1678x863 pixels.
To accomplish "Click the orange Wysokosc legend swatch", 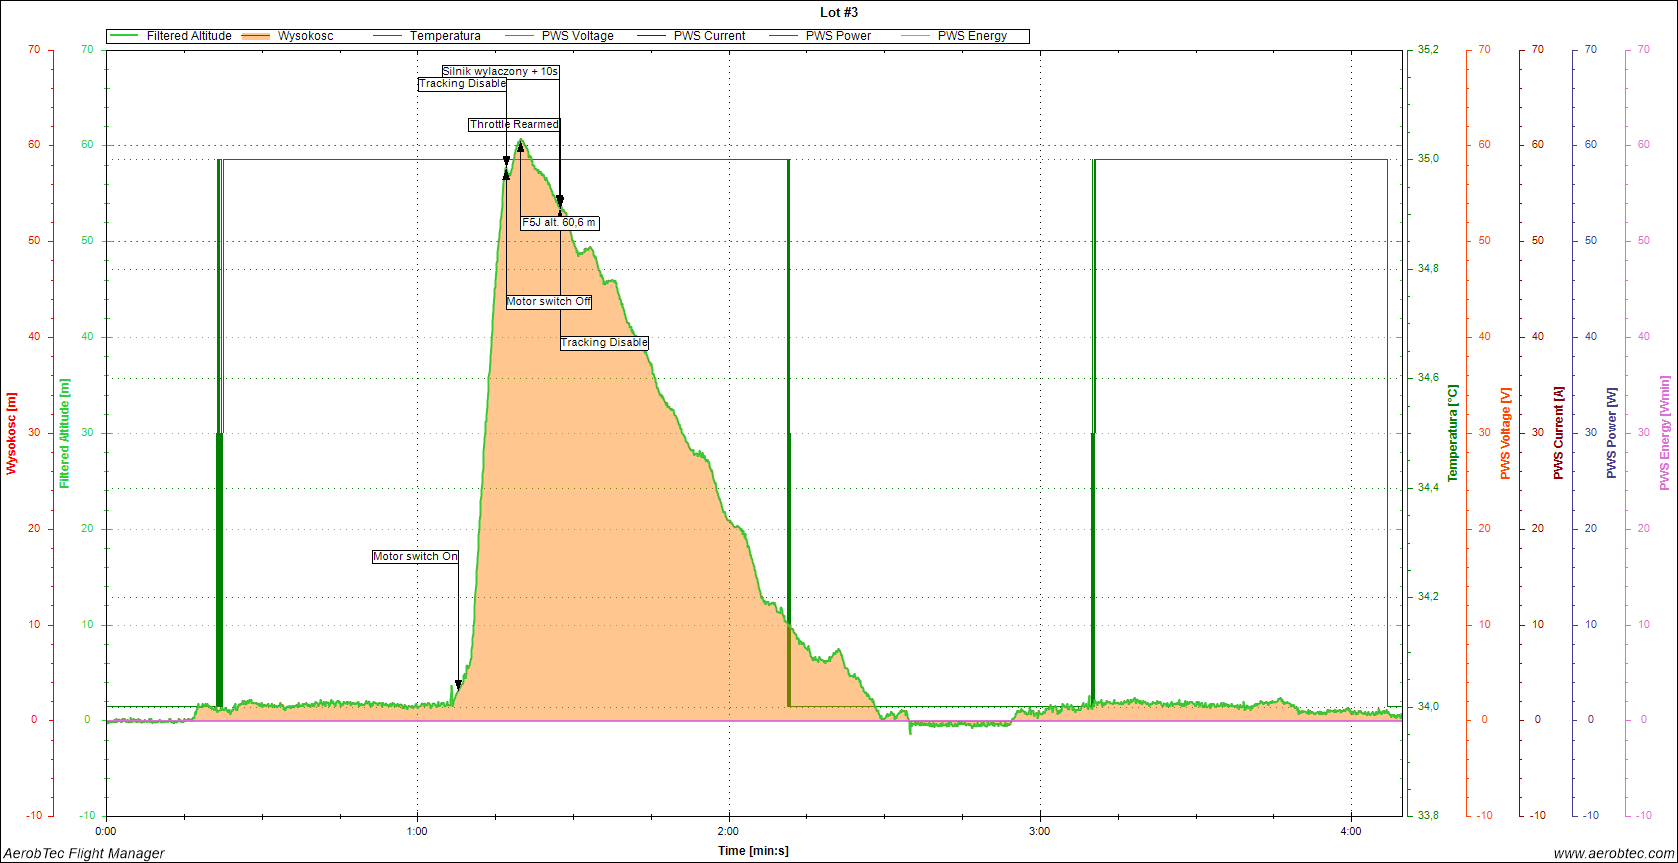I will (x=256, y=36).
